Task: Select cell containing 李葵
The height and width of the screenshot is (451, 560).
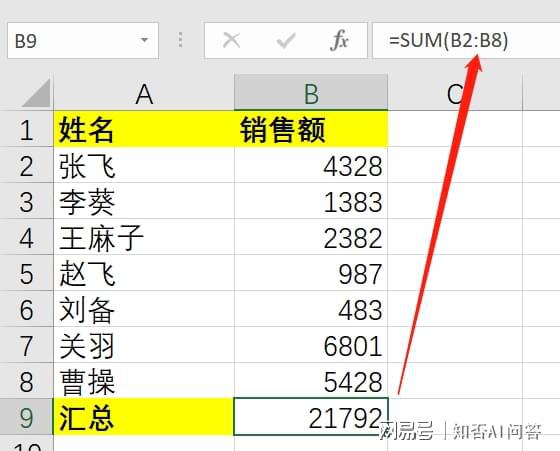Action: tap(144, 201)
